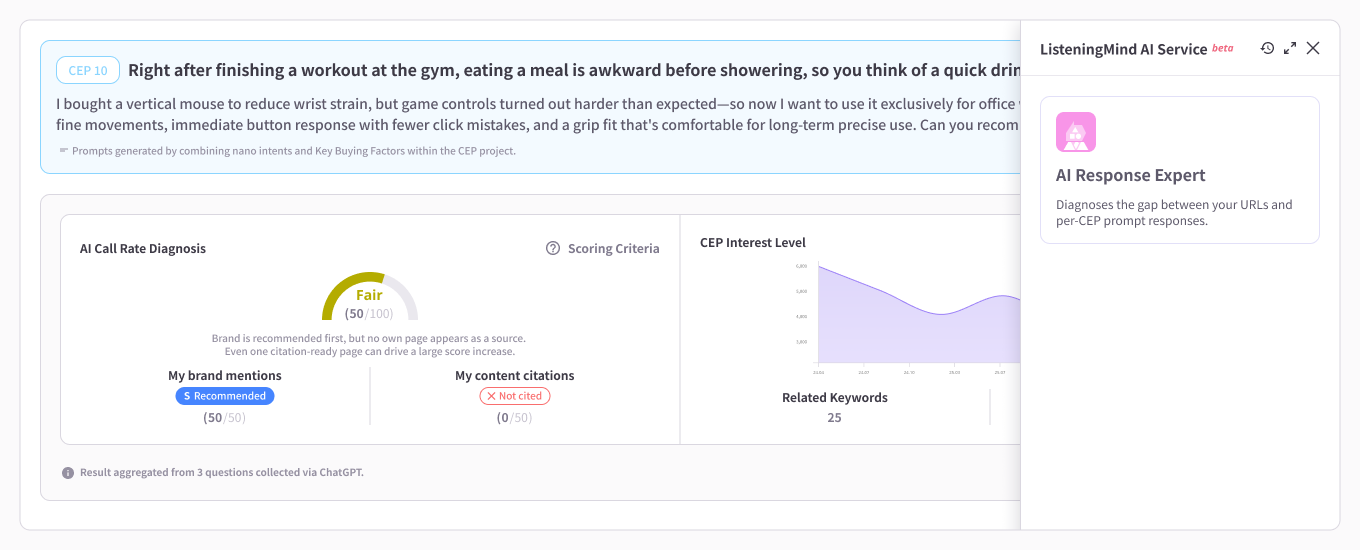Image resolution: width=1360 pixels, height=550 pixels.
Task: Click the AI Call Rate Diagnosis title
Action: point(143,248)
